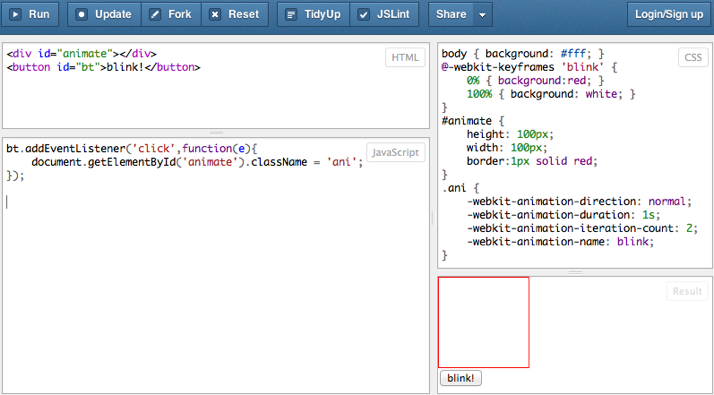Click the HTML panel label
The height and width of the screenshot is (395, 714).
[x=405, y=57]
